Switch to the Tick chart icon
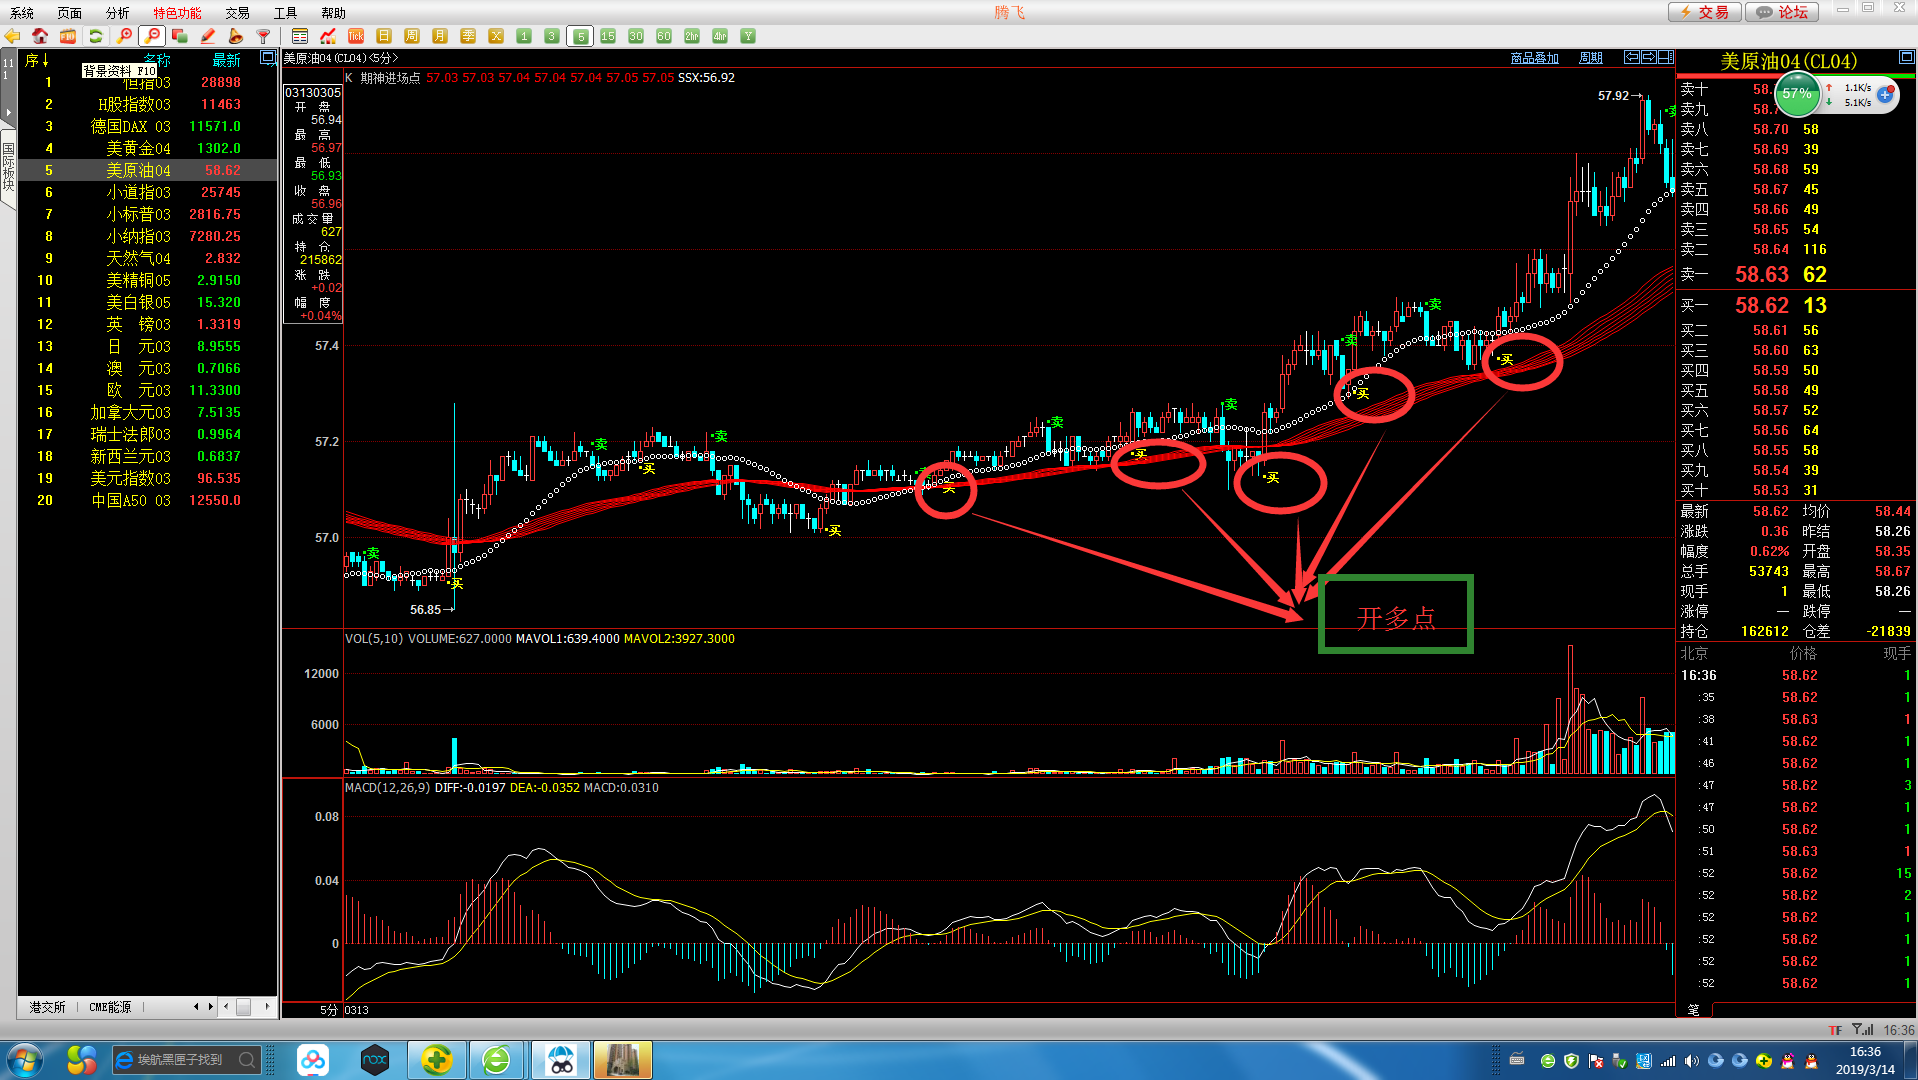Screen dimensions: 1918x1080 pos(356,36)
